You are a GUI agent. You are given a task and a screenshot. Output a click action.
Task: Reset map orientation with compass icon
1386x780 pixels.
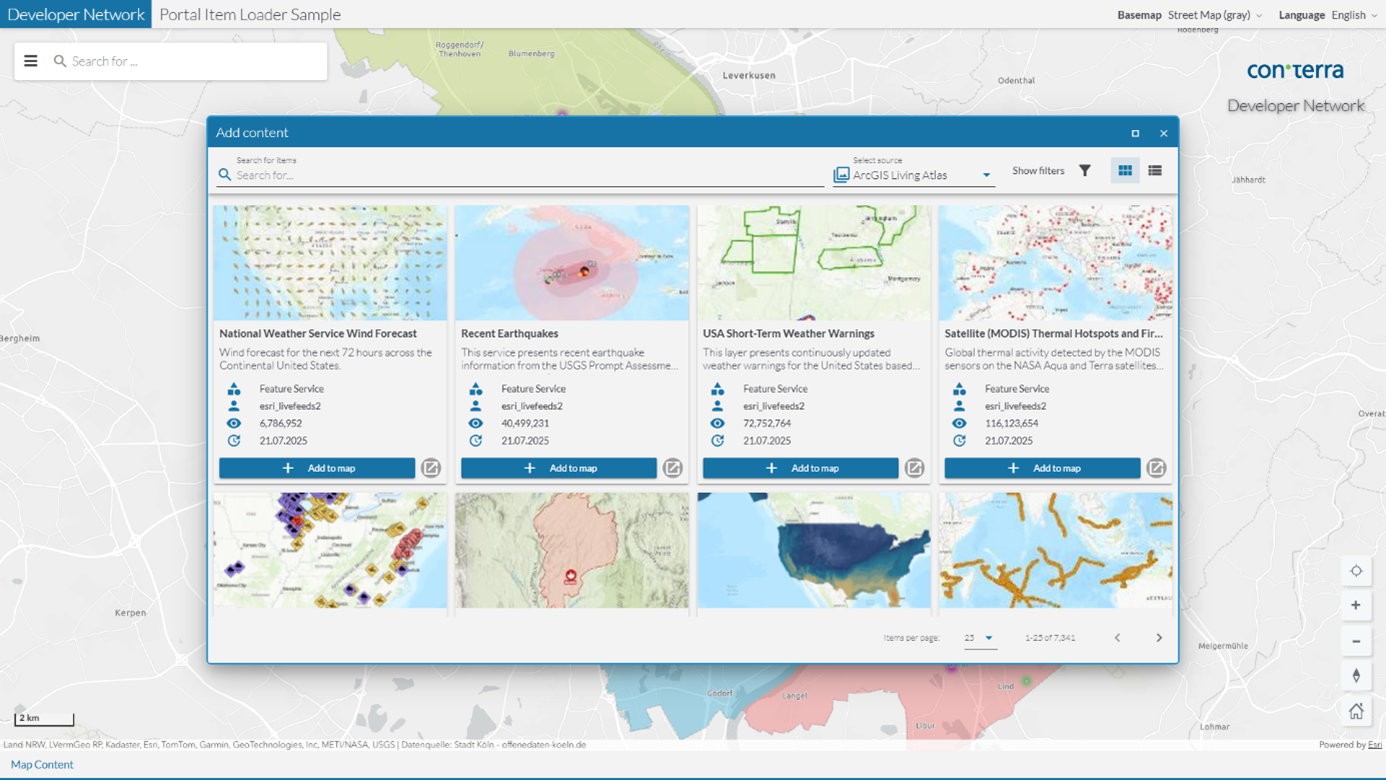1356,676
